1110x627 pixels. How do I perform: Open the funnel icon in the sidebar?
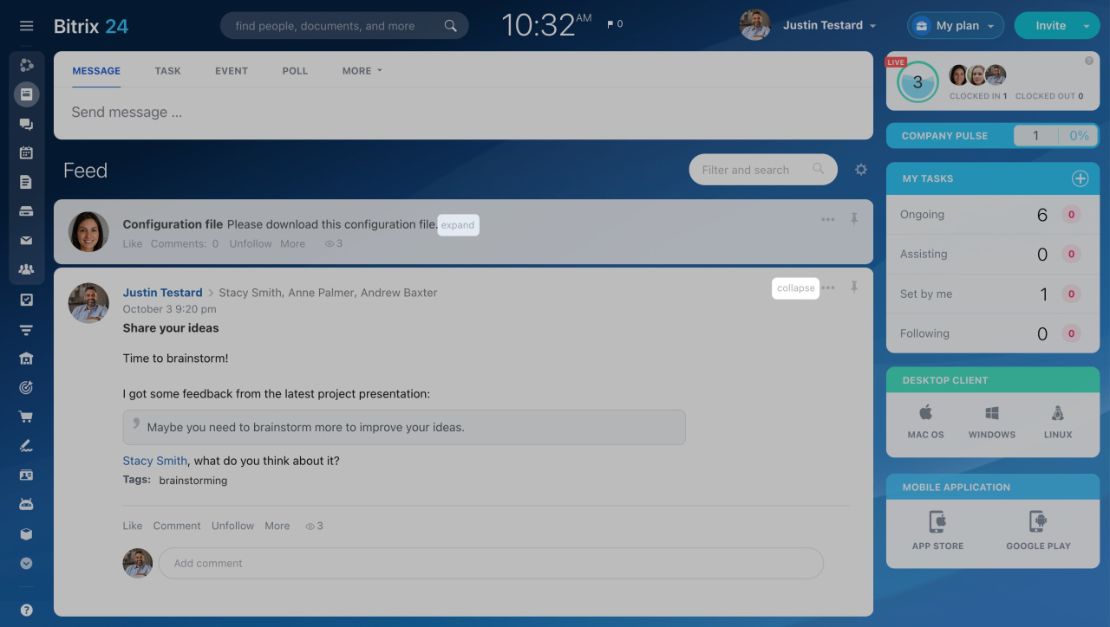pos(26,330)
